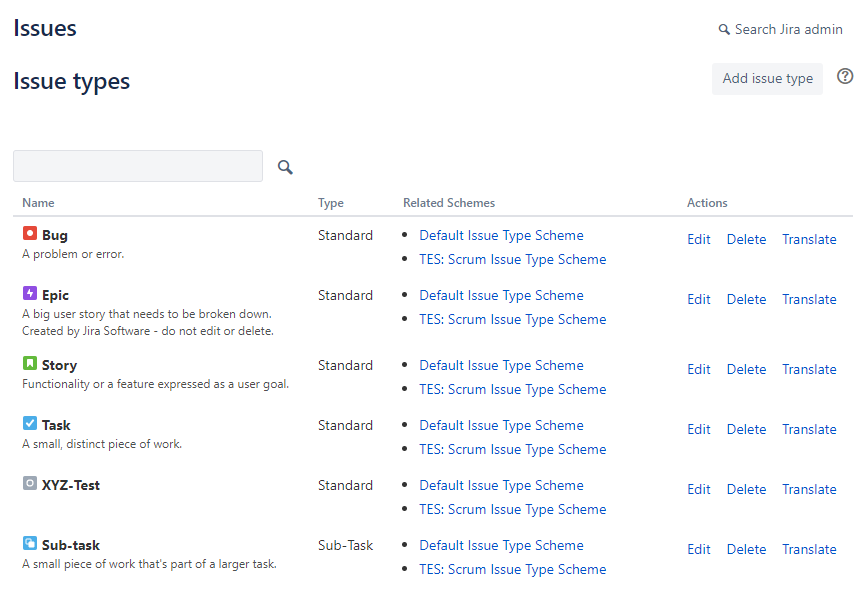
Task: Open Default Issue Type Scheme for Bug
Action: pos(501,236)
